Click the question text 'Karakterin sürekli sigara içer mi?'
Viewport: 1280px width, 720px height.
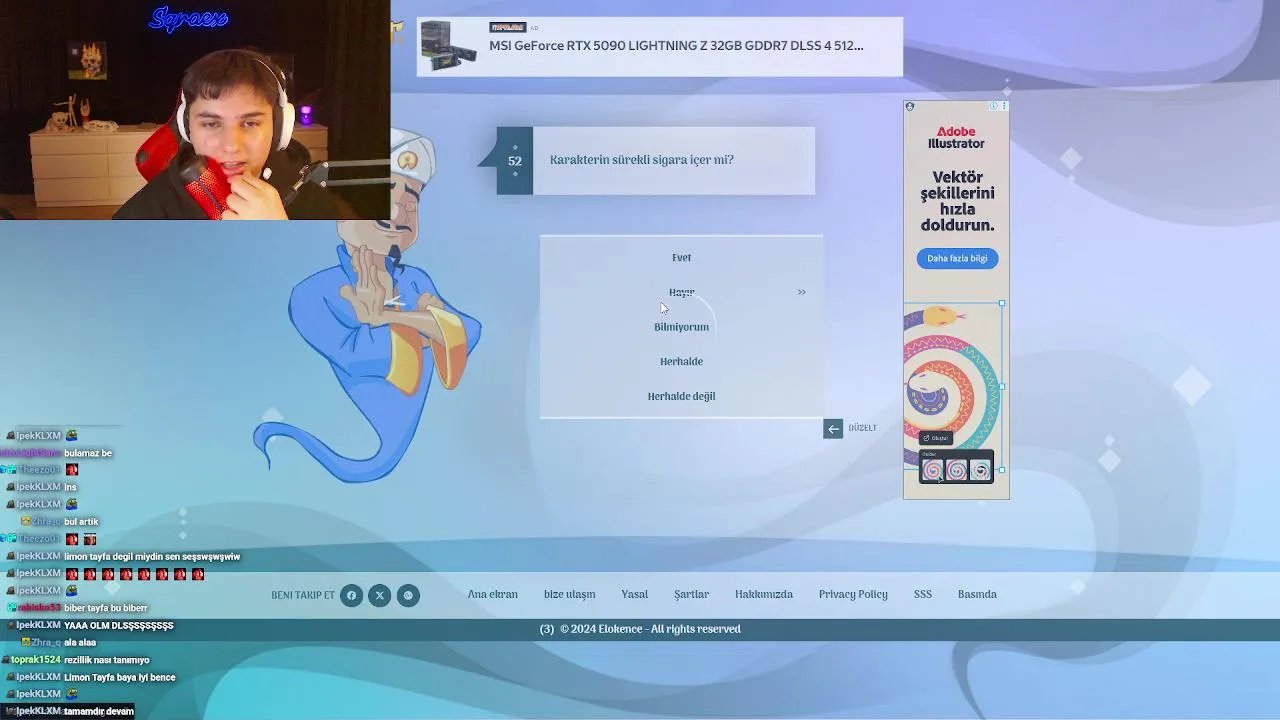641,160
